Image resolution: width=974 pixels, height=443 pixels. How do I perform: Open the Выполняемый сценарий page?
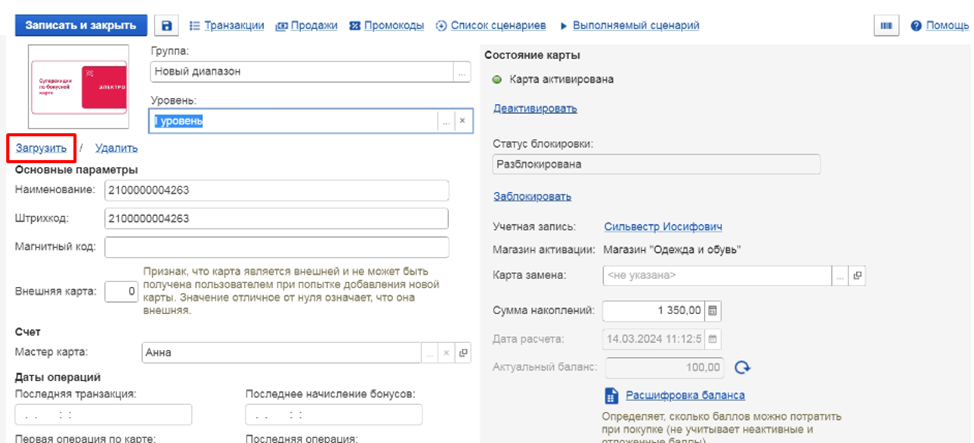[636, 25]
